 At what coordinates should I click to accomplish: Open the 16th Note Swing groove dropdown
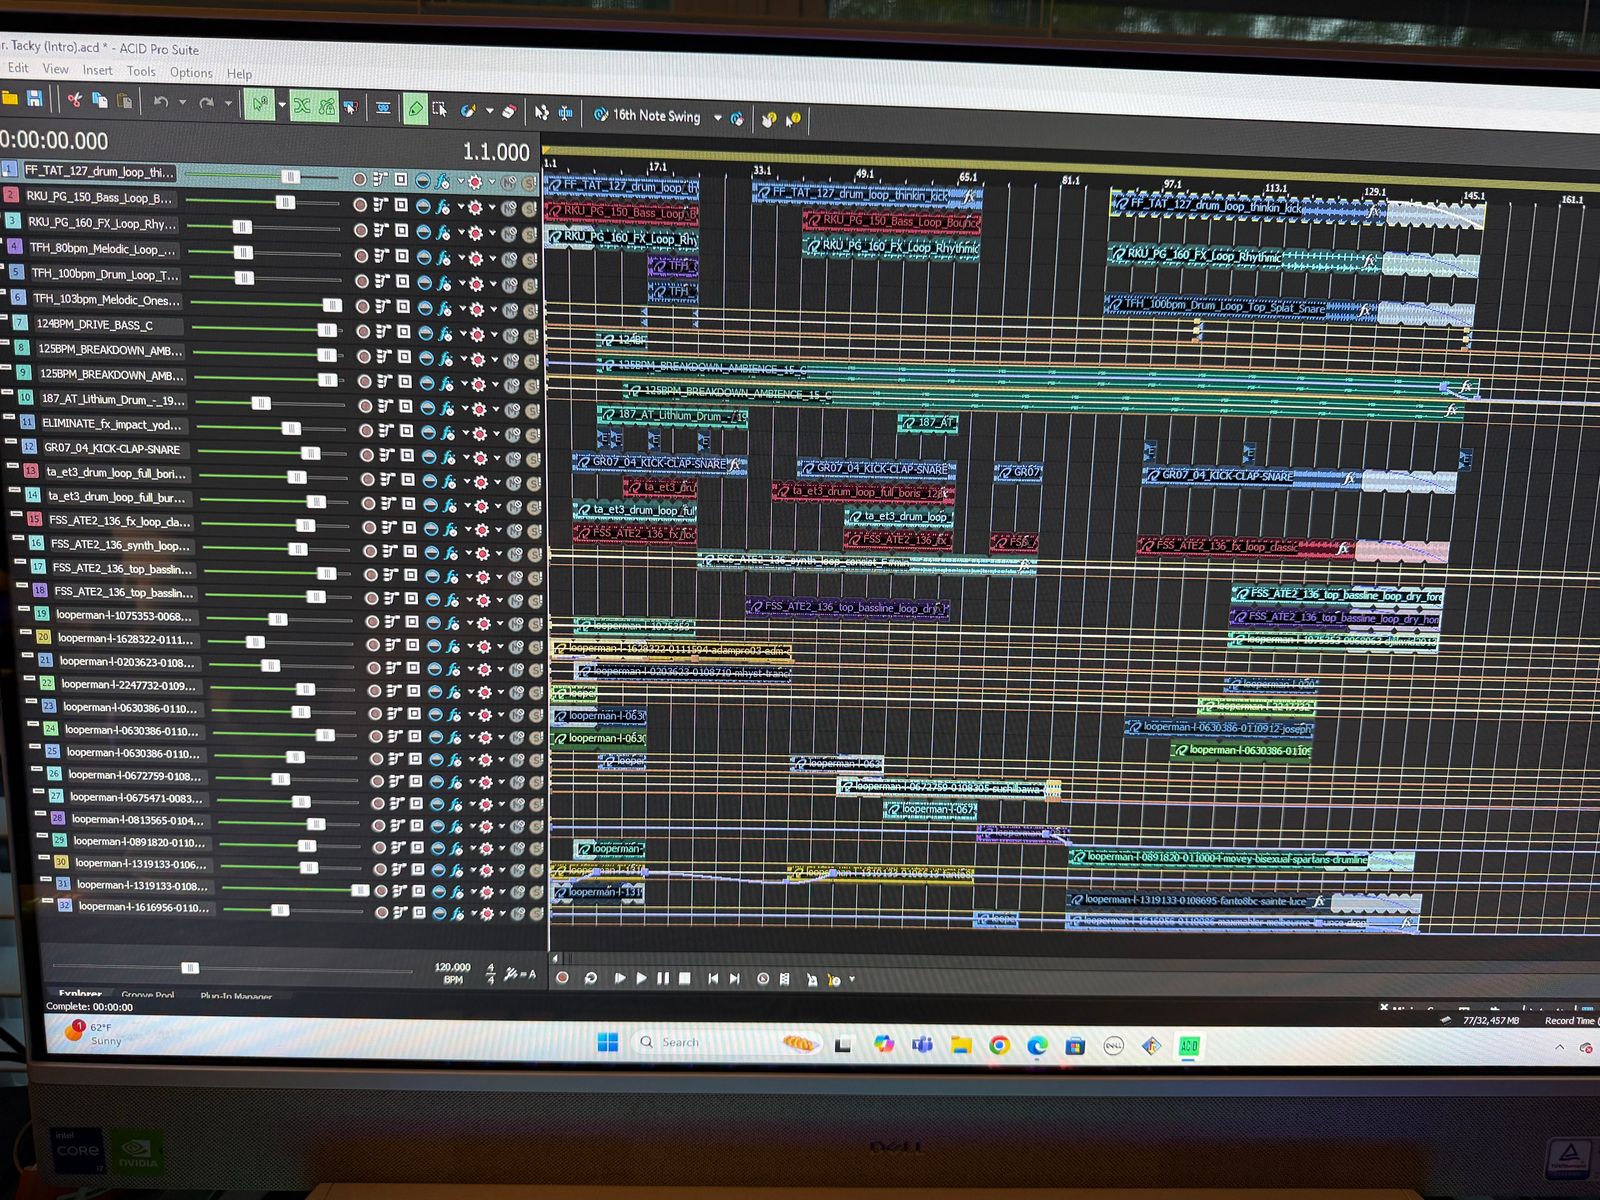coord(717,117)
